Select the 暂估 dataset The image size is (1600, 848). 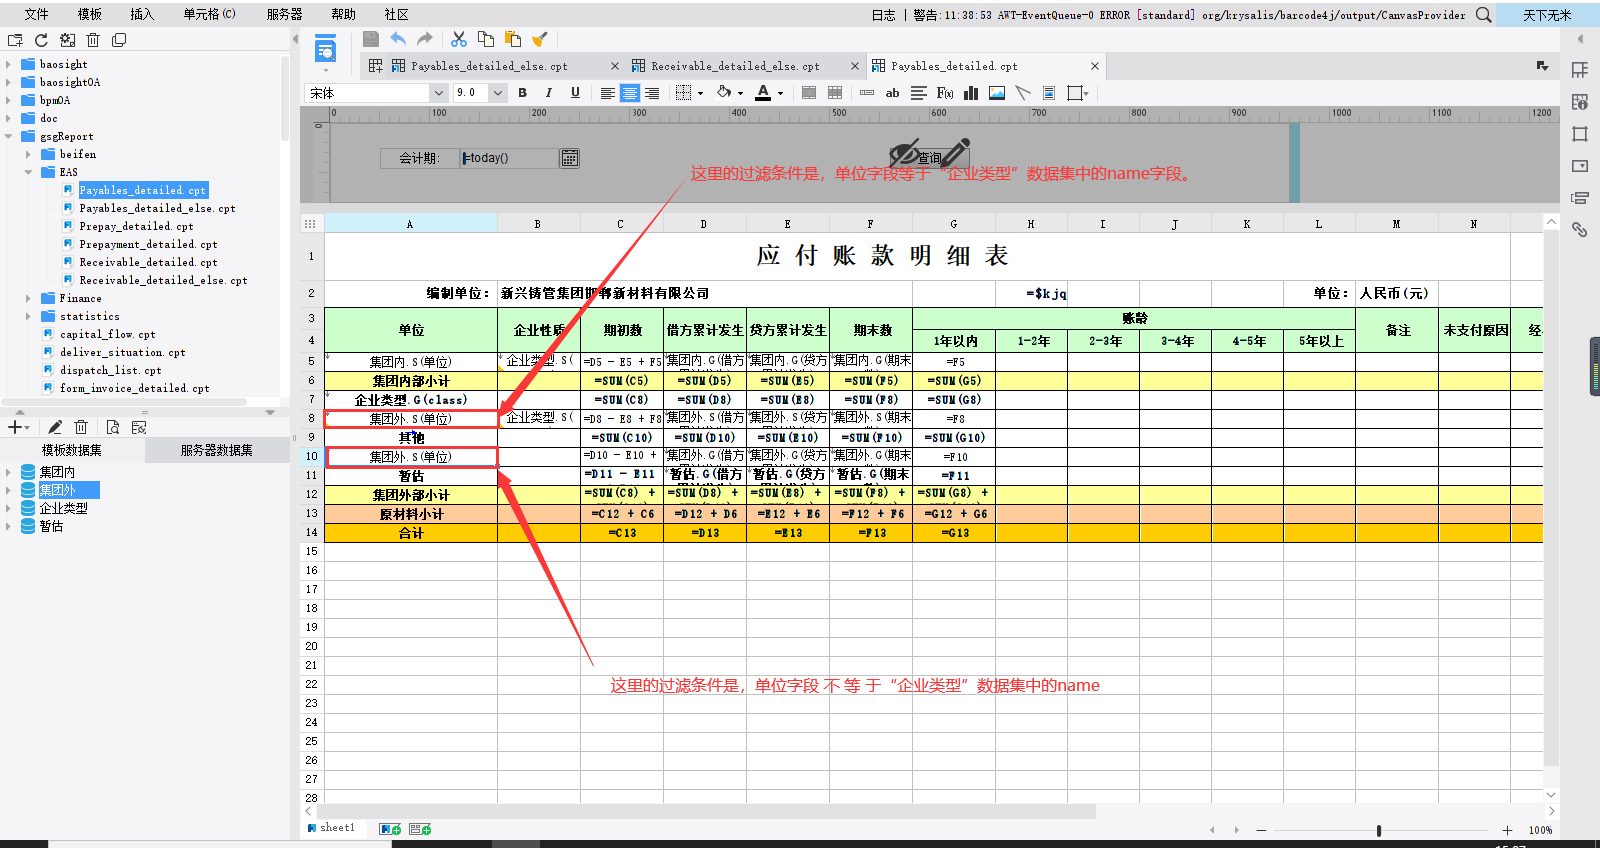pos(51,526)
